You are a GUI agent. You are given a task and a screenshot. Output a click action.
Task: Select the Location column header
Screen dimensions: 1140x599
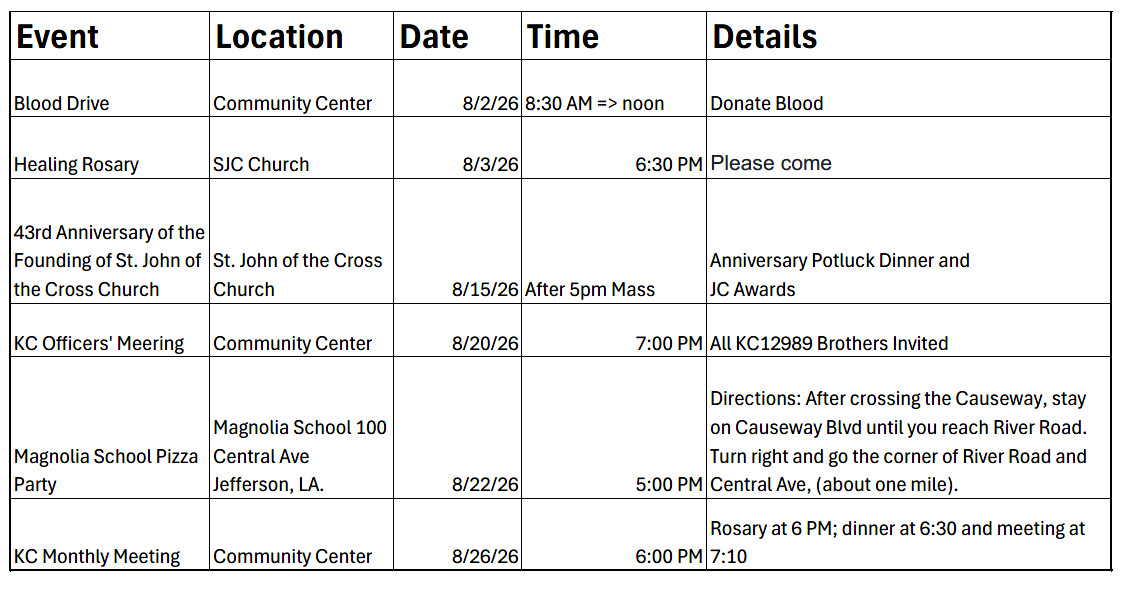301,36
